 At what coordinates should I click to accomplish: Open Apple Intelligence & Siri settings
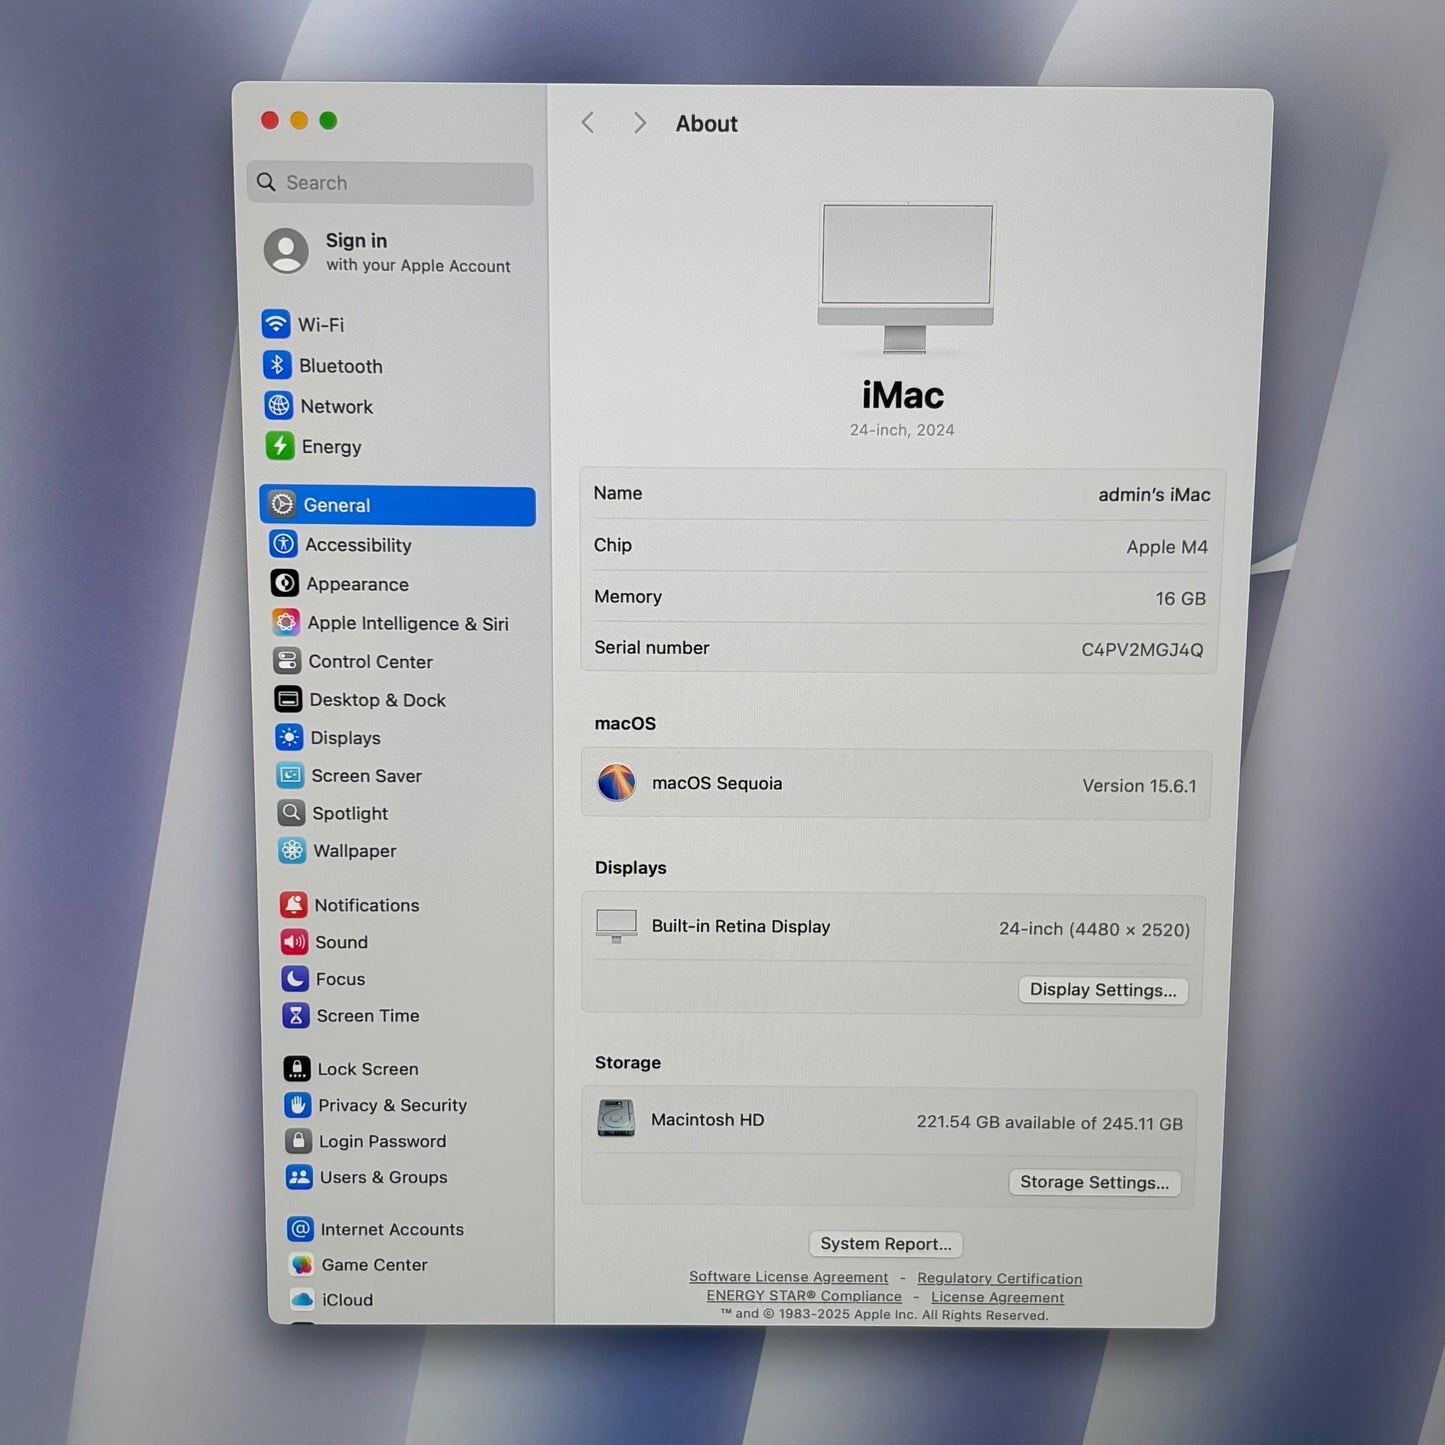287,622
